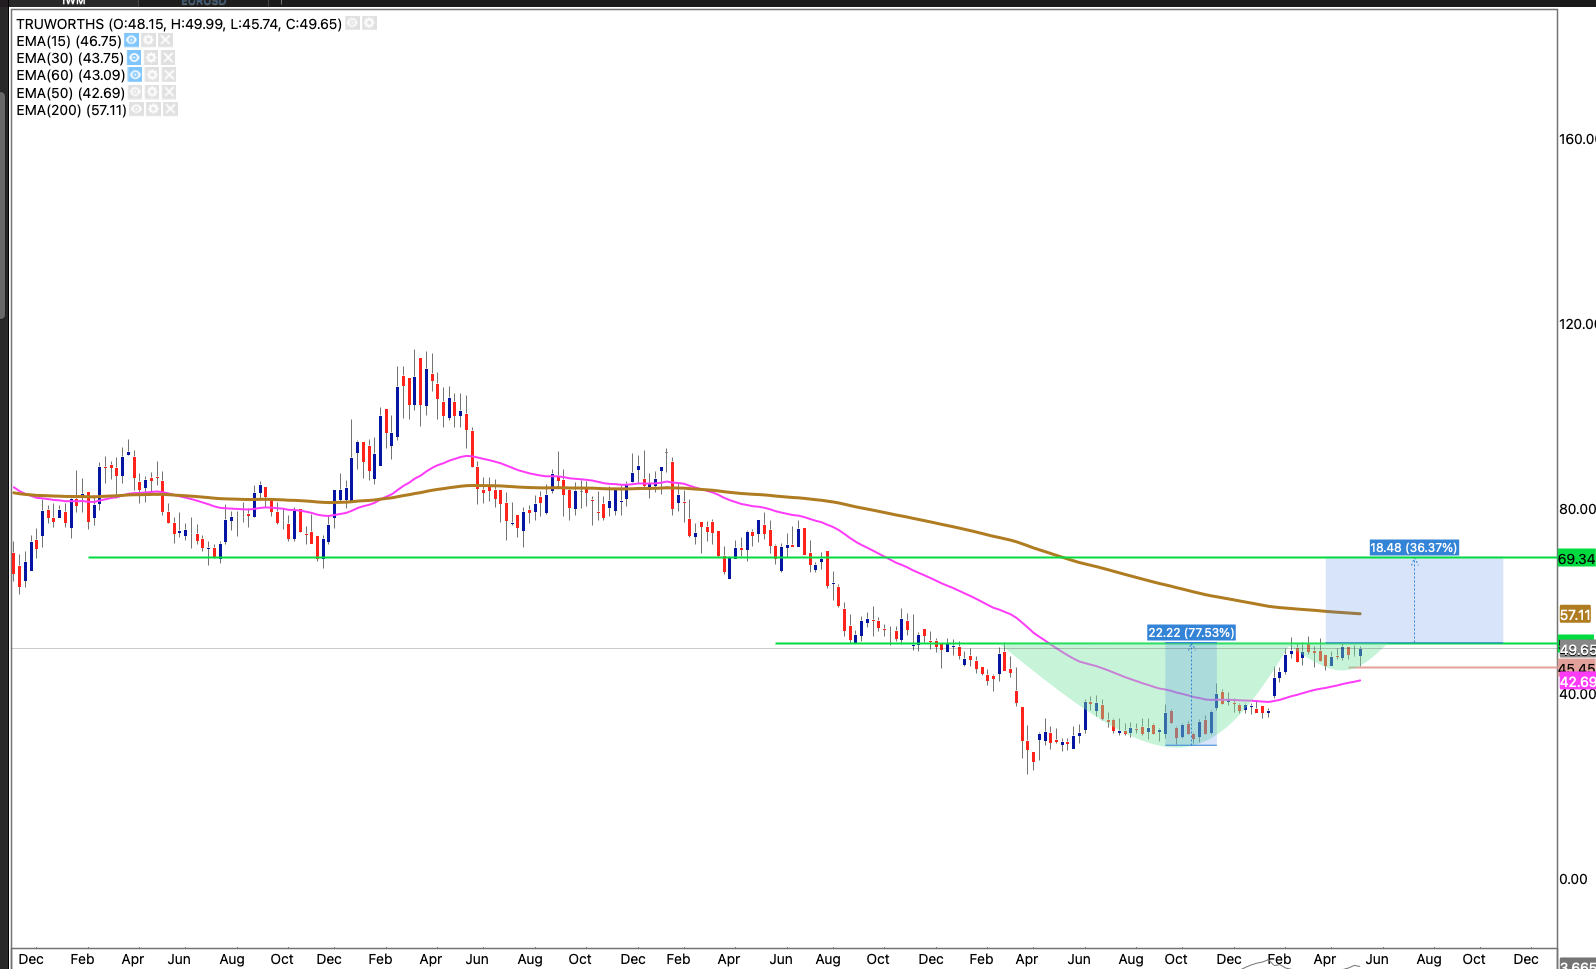Hide the EMA(15) line via eye icon

131,41
